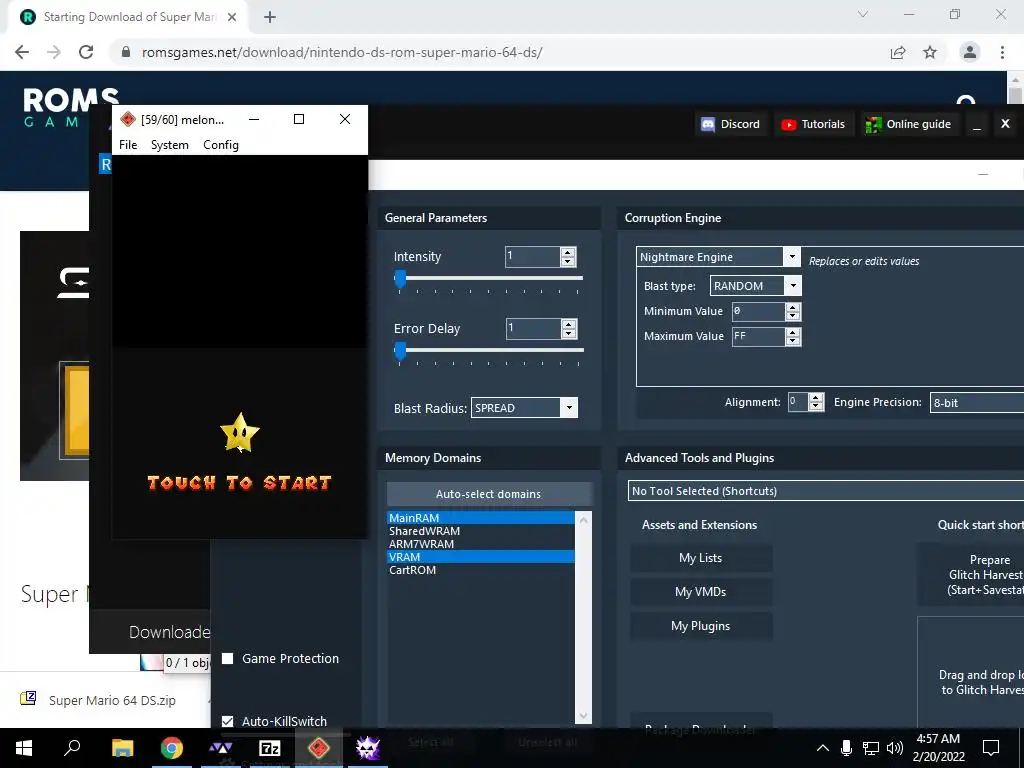Adjust Intensity slider handle

[400, 279]
